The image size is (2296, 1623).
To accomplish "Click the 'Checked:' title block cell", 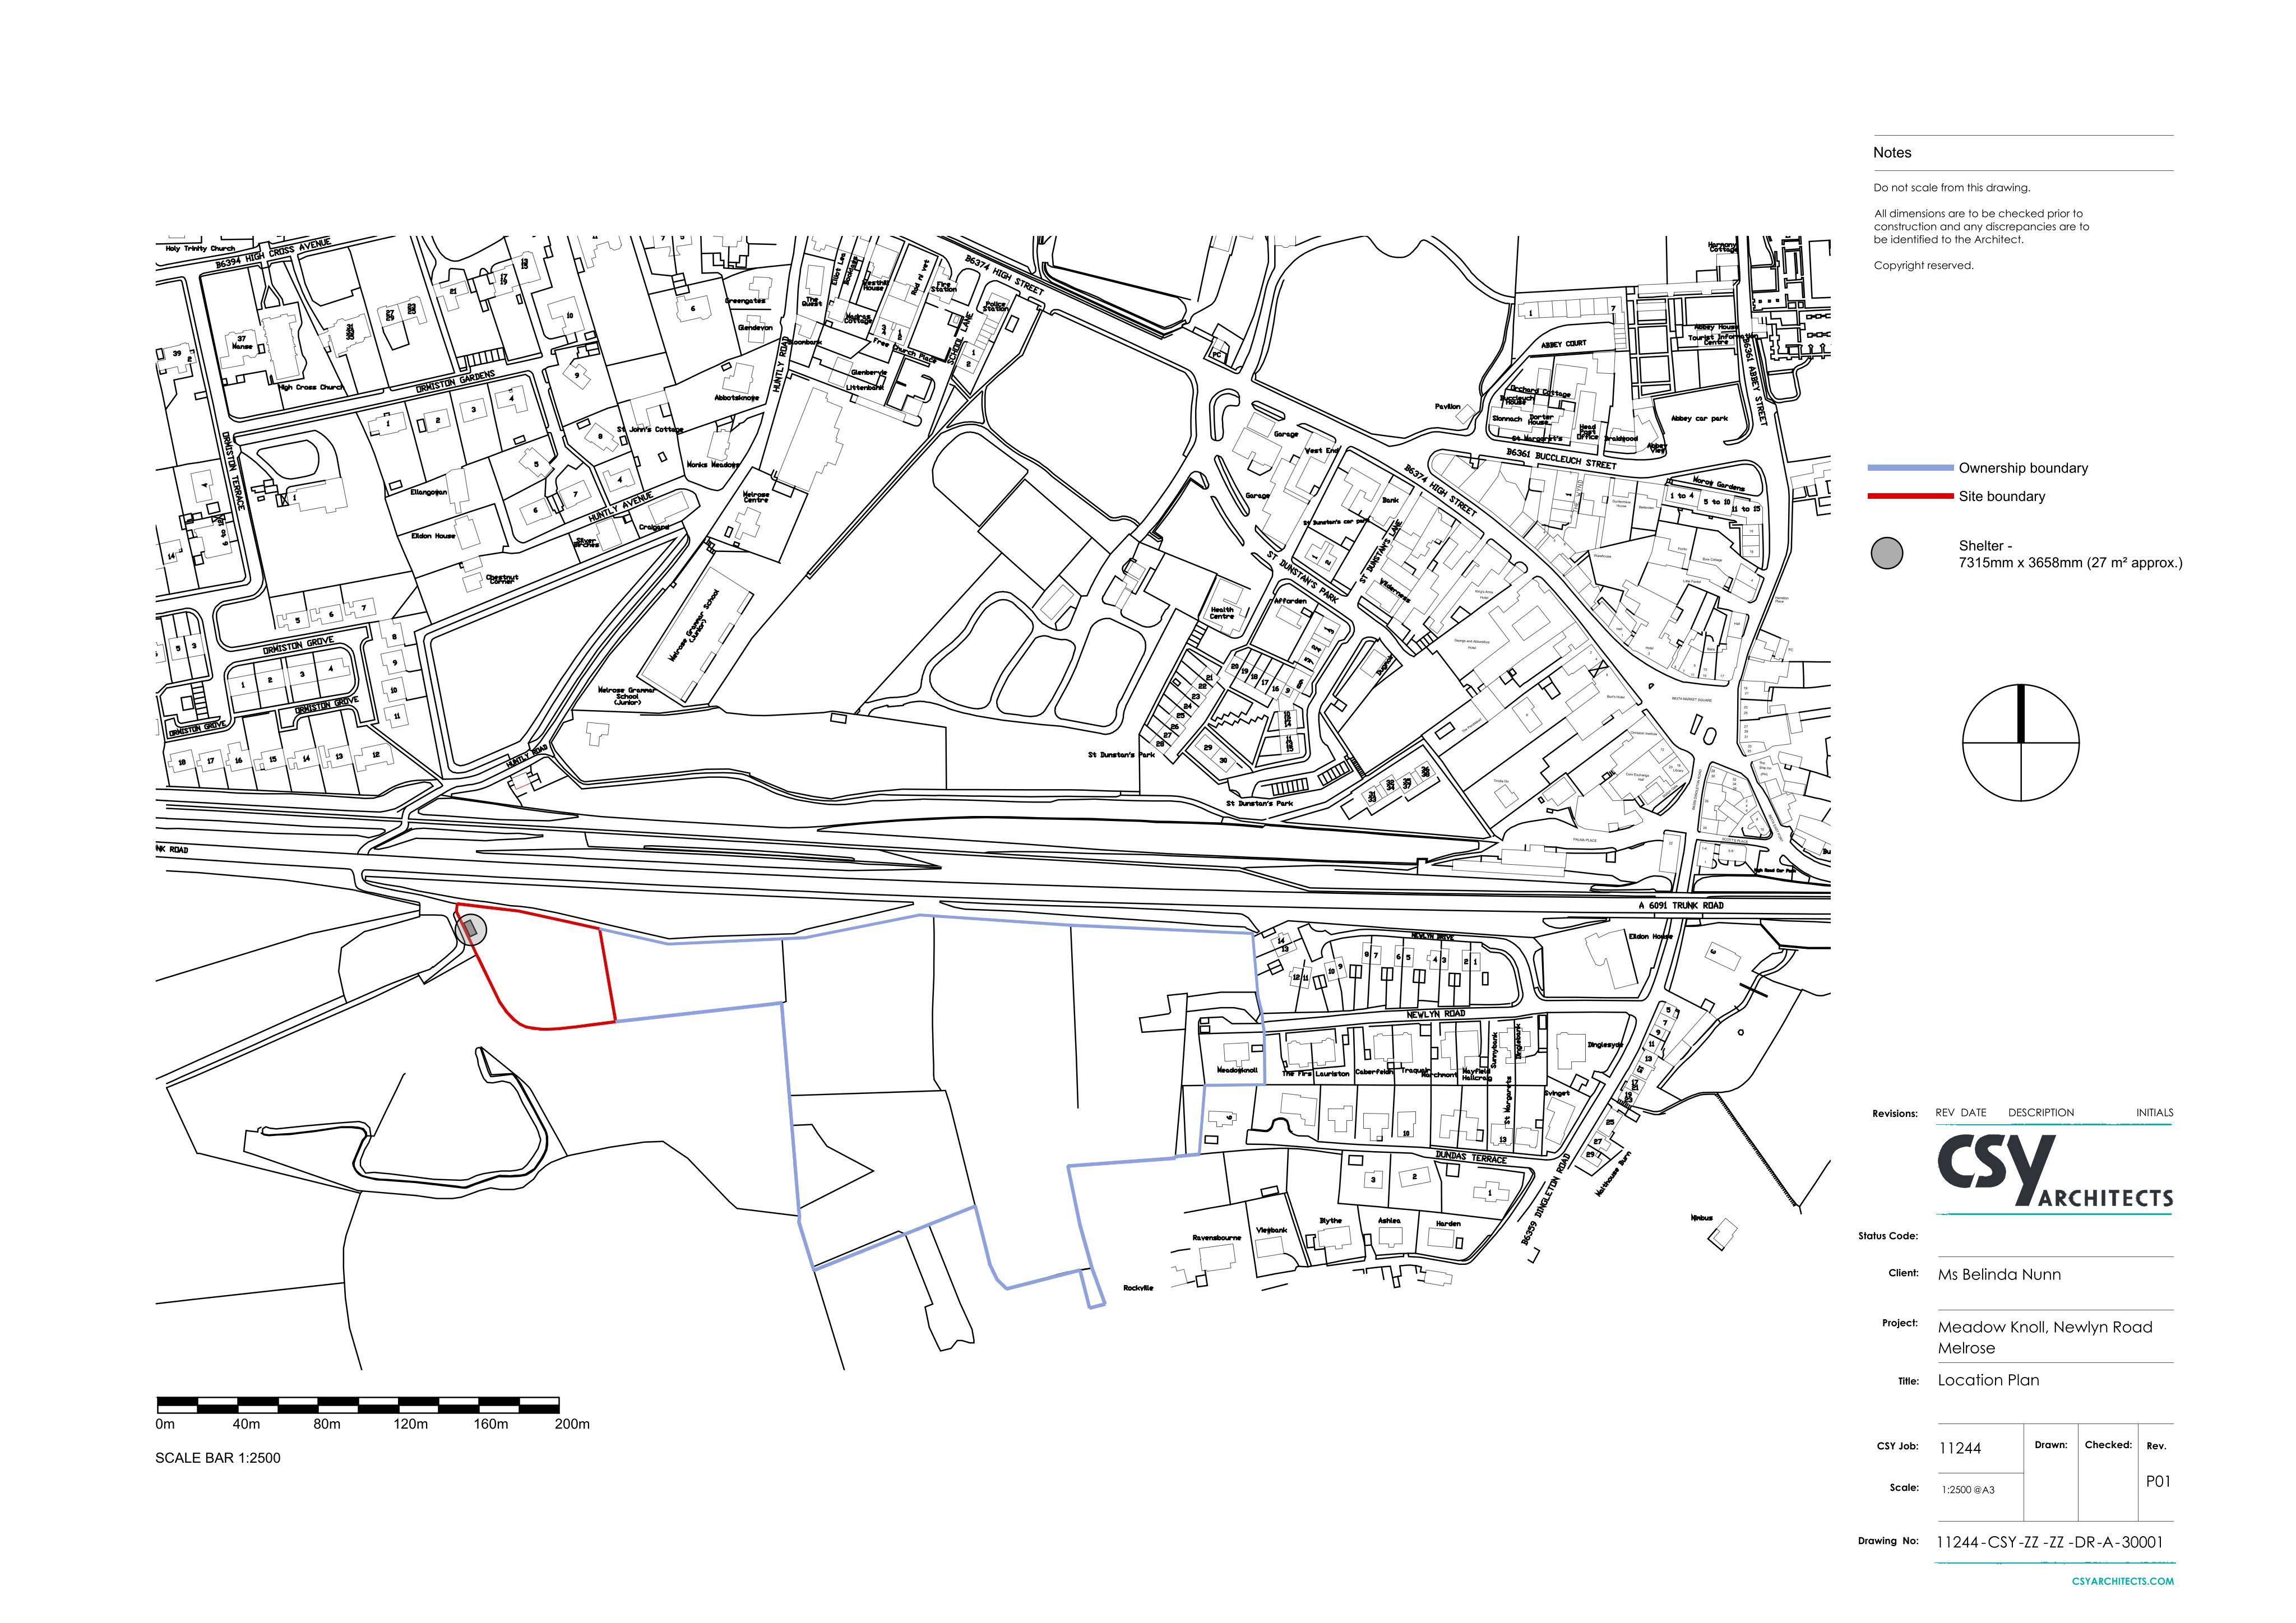I will (x=2108, y=1444).
